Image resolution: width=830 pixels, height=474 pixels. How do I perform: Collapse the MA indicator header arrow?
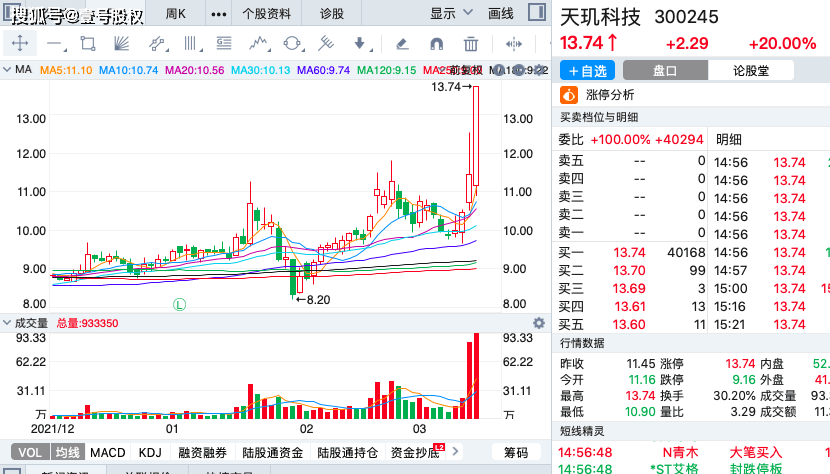(x=7, y=70)
